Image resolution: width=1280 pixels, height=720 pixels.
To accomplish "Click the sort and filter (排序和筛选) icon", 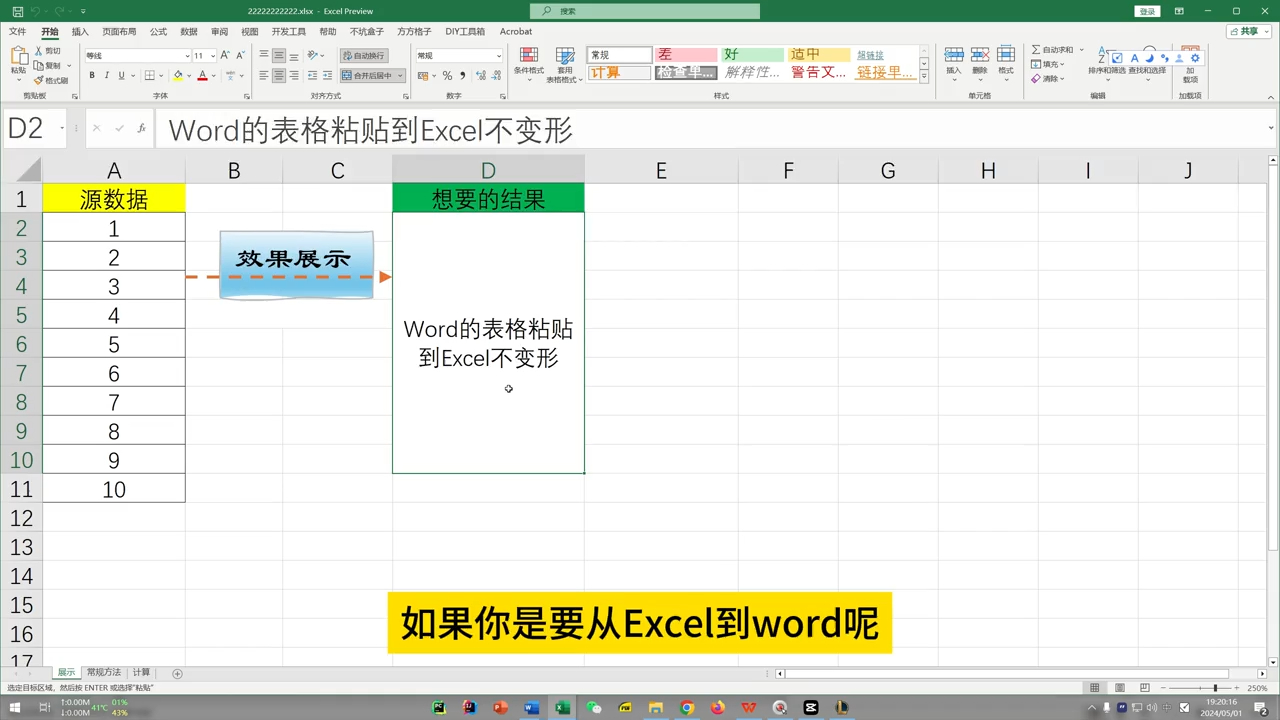I will [x=1102, y=55].
